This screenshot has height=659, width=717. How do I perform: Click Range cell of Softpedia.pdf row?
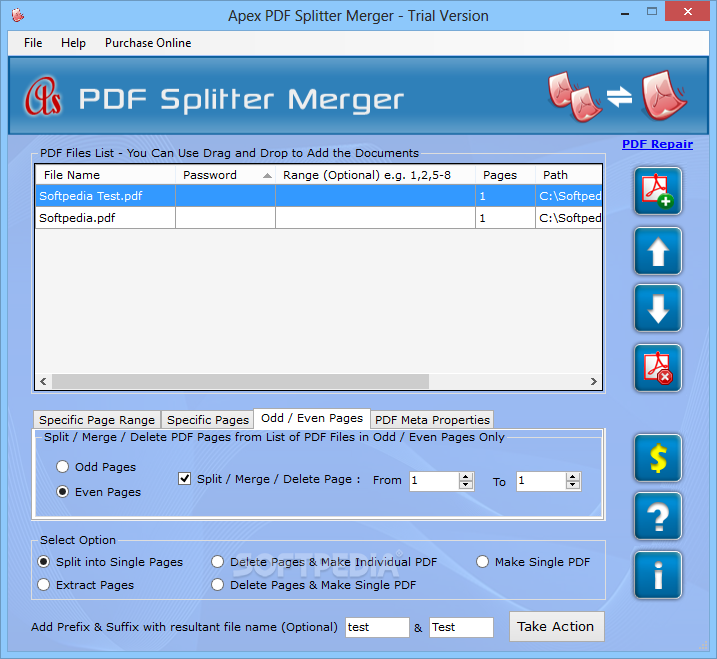375,218
